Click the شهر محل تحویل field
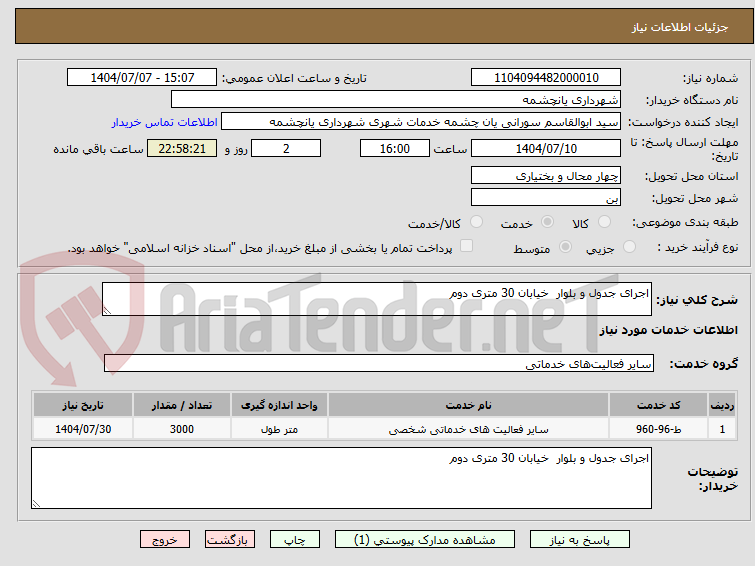Image resolution: width=755 pixels, height=566 pixels. [x=546, y=198]
